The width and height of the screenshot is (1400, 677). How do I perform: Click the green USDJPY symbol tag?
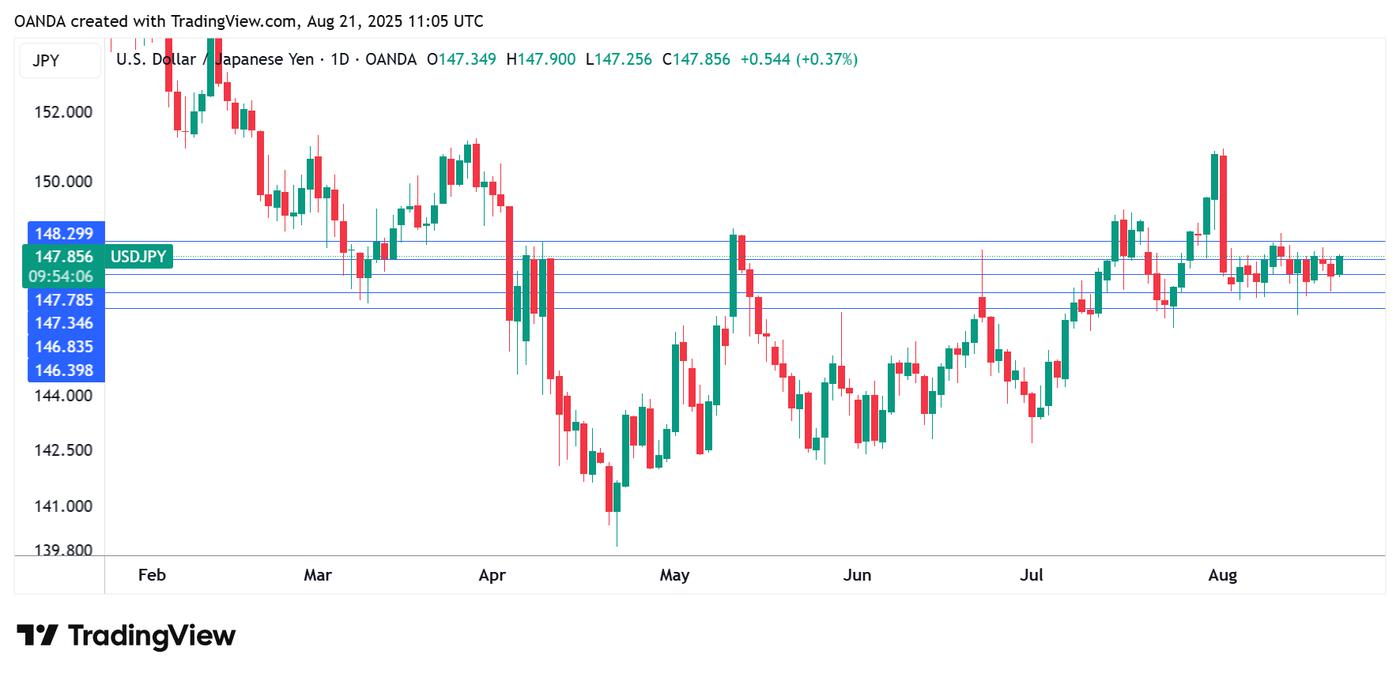coord(138,257)
